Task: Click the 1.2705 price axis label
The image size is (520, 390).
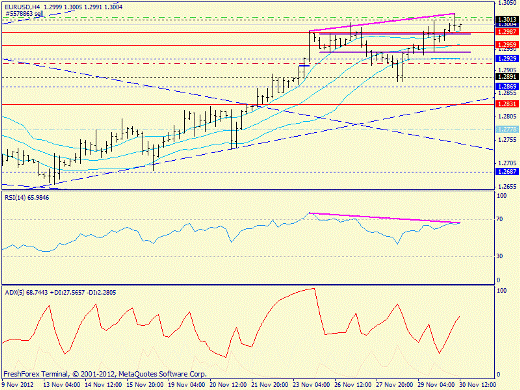Action: pos(507,163)
